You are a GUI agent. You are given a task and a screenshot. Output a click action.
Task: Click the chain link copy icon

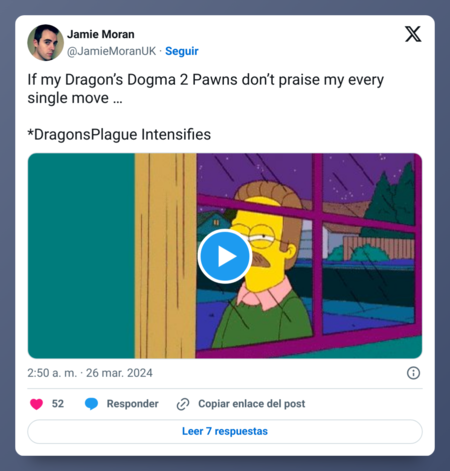[x=183, y=404]
